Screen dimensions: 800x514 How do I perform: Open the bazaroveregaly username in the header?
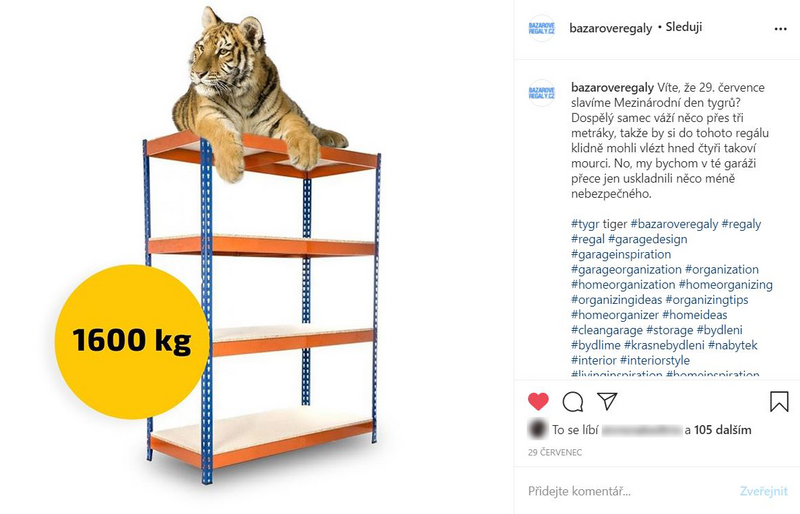611,28
